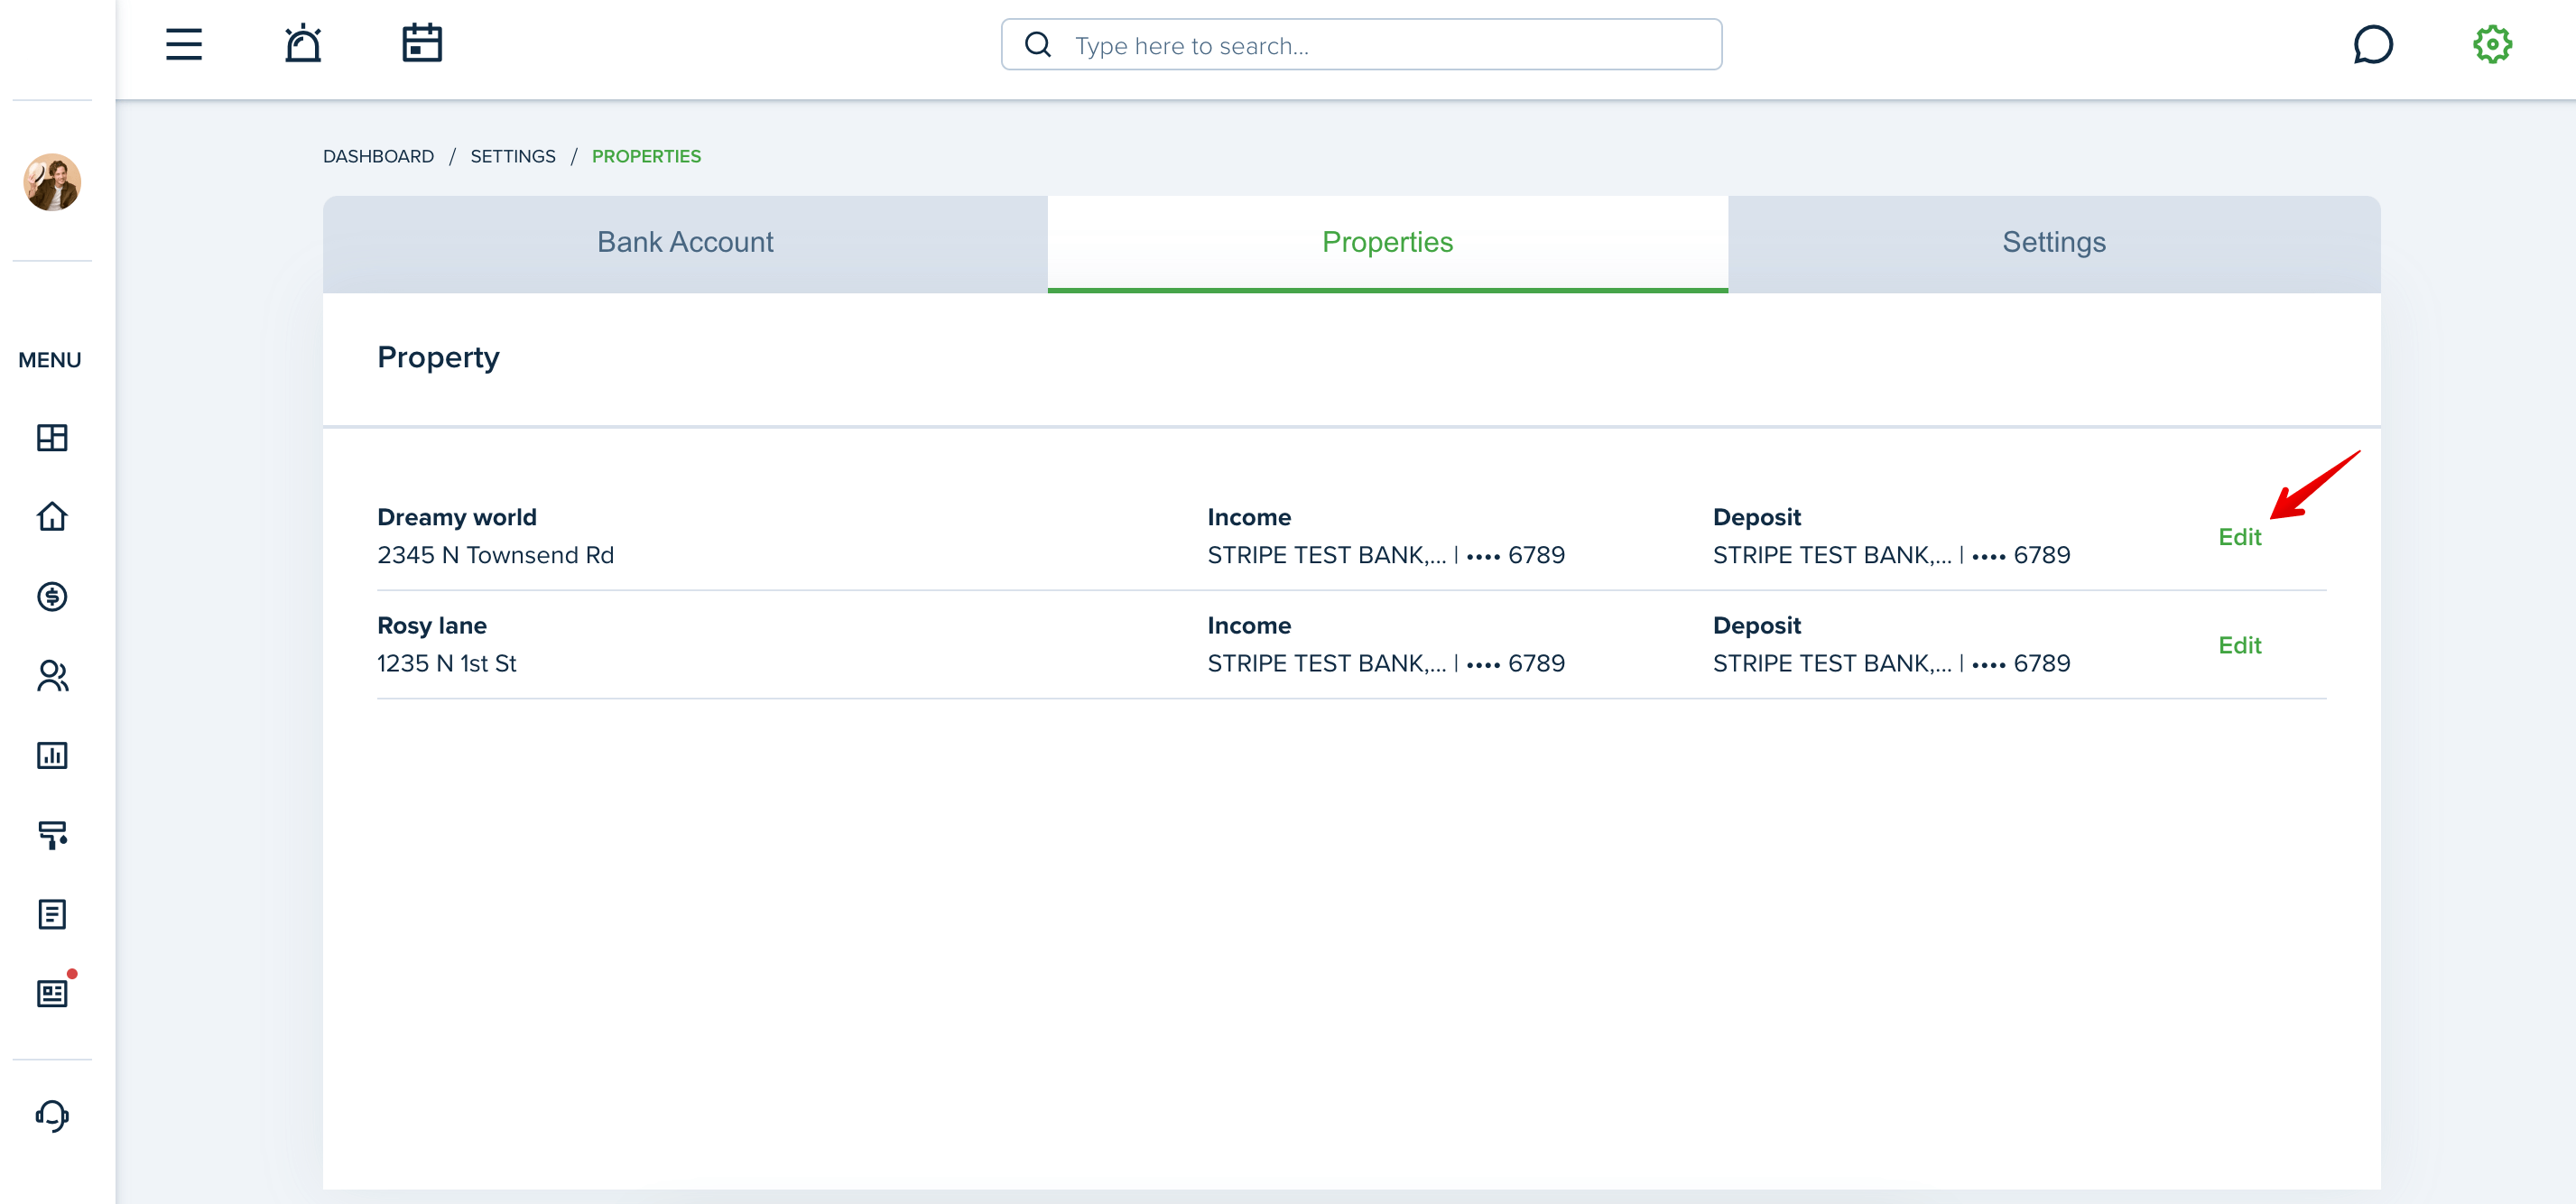2576x1204 pixels.
Task: Click address 1235 N 1st St
Action: 446,663
